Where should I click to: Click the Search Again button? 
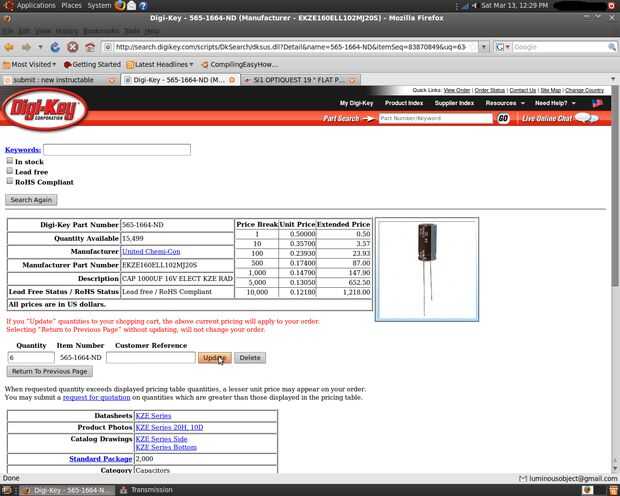31,200
